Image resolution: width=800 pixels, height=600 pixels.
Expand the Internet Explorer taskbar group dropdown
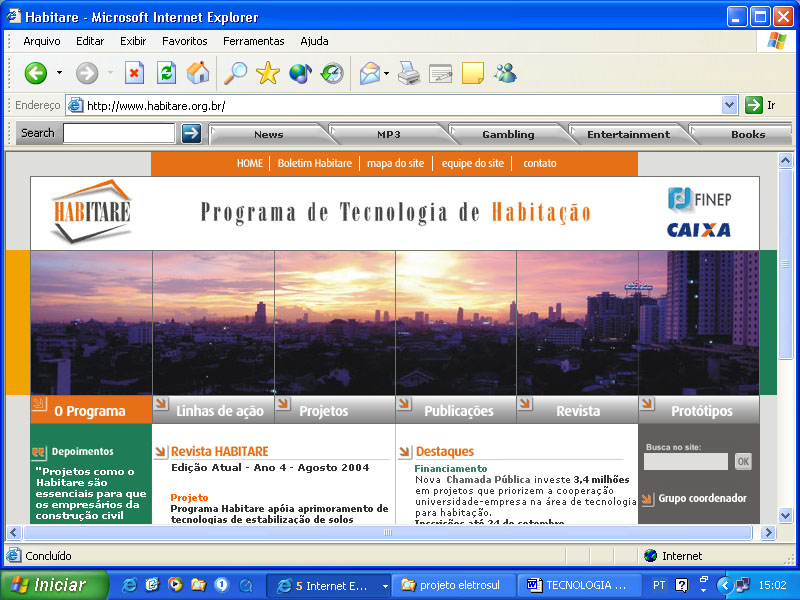tap(385, 586)
